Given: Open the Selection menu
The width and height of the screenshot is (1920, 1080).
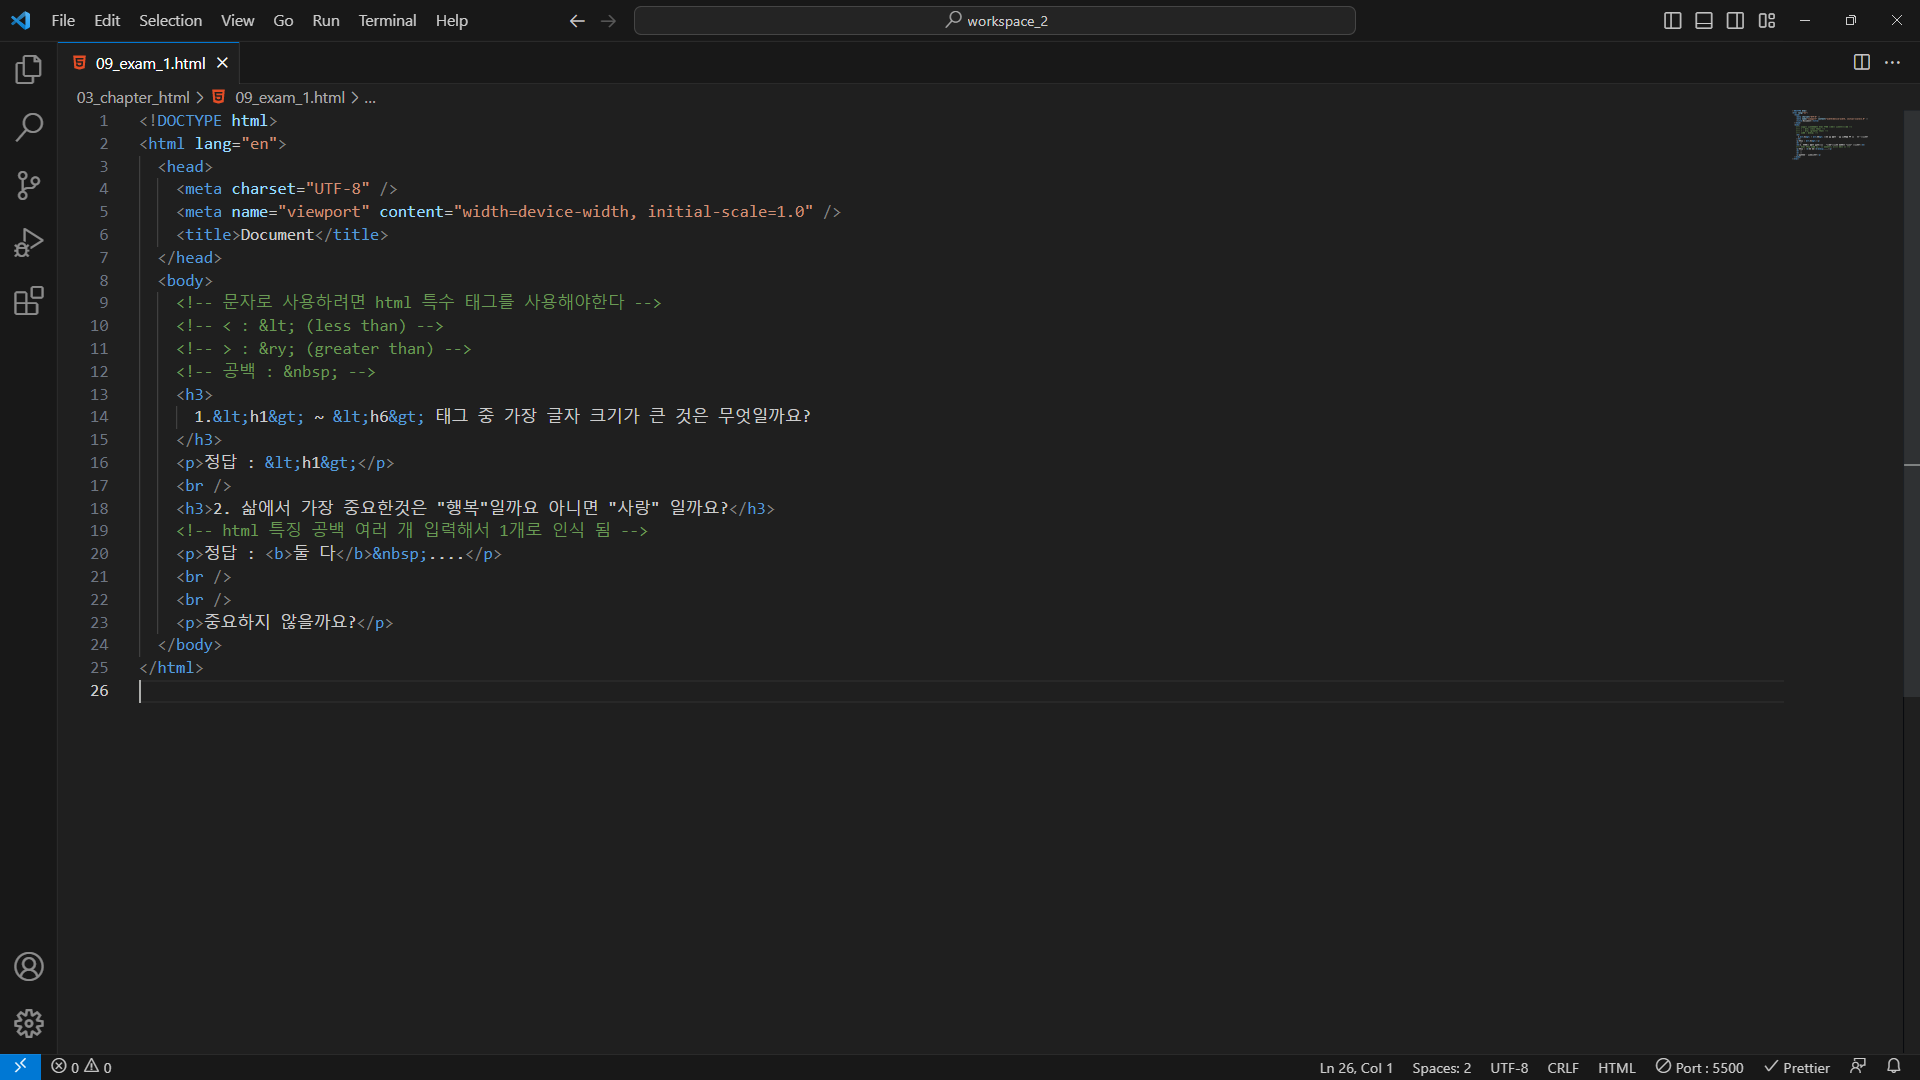Looking at the screenshot, I should point(170,20).
